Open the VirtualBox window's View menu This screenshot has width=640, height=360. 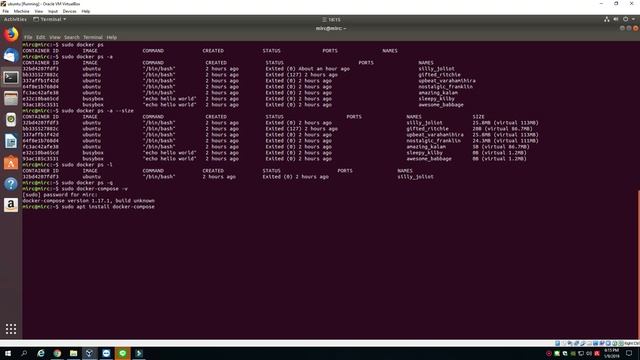tap(38, 11)
